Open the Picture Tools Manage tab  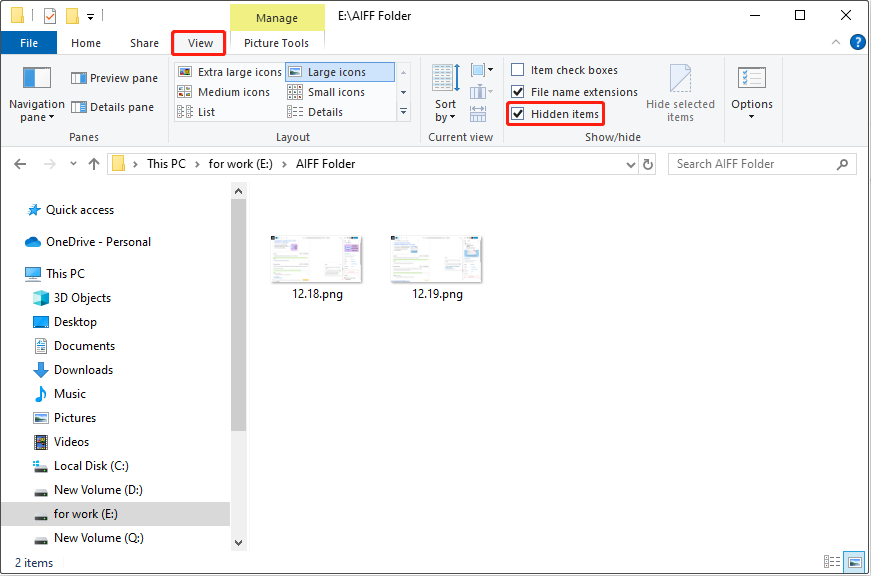[277, 17]
